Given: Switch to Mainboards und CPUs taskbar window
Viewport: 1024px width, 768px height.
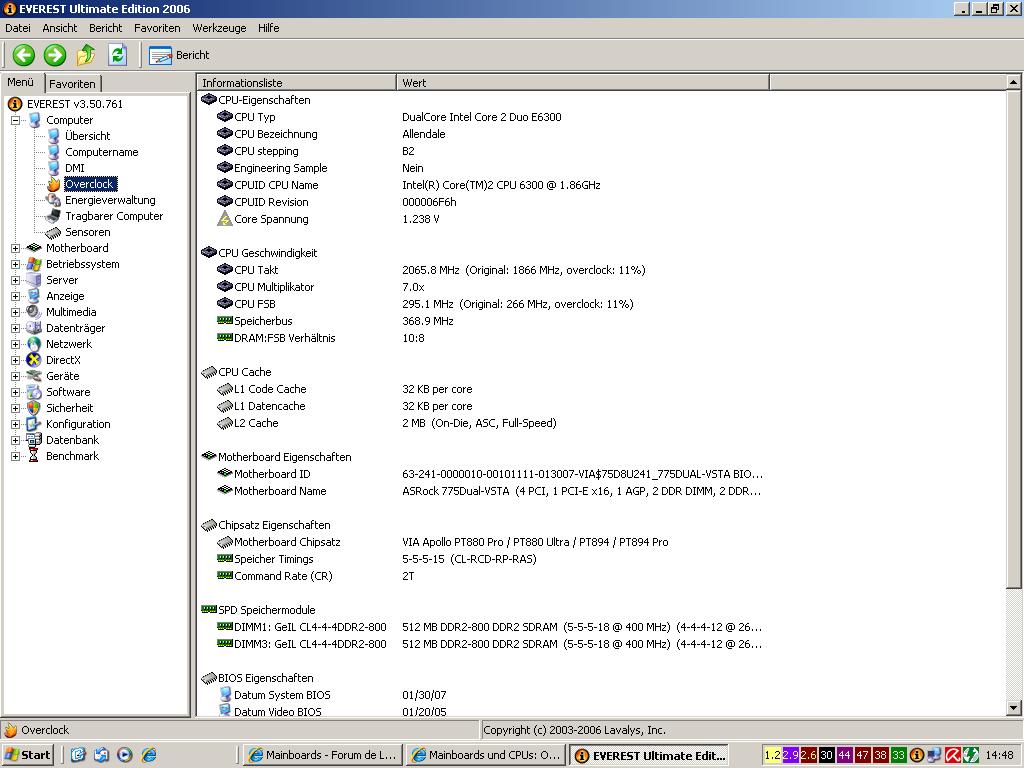Looking at the screenshot, I should pos(485,755).
